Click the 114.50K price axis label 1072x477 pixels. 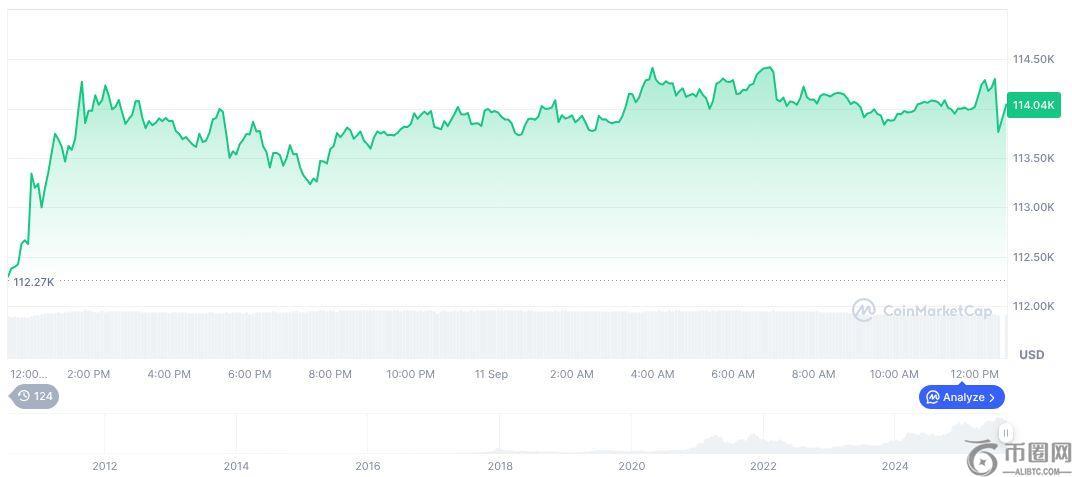point(1034,59)
